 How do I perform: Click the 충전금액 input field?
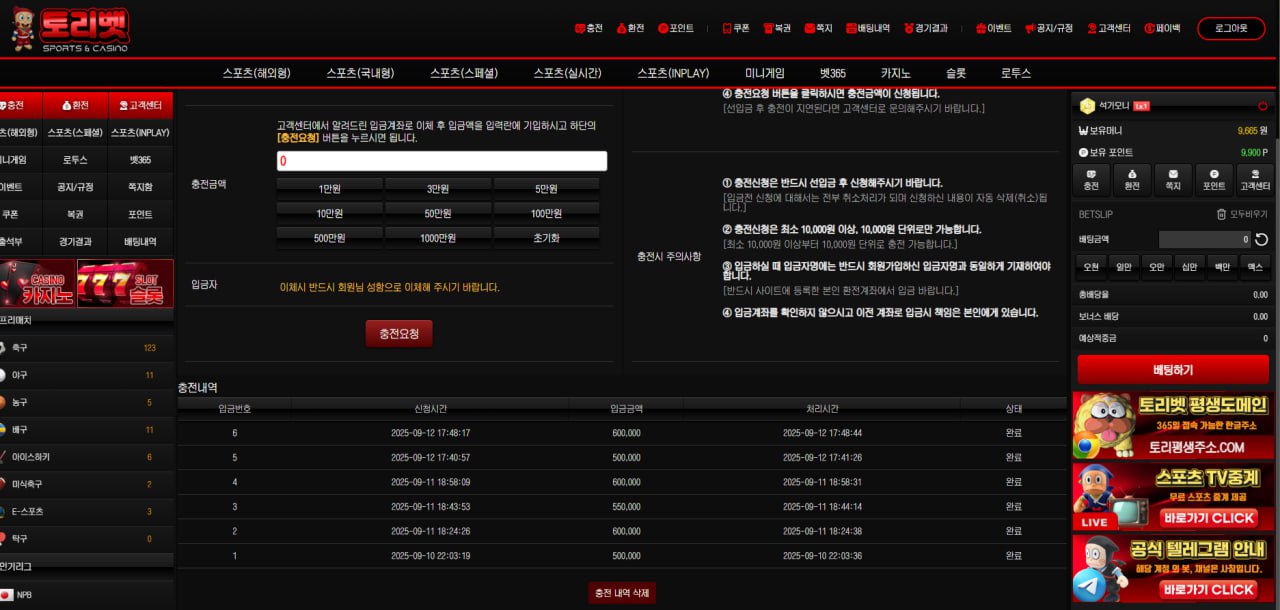click(441, 161)
